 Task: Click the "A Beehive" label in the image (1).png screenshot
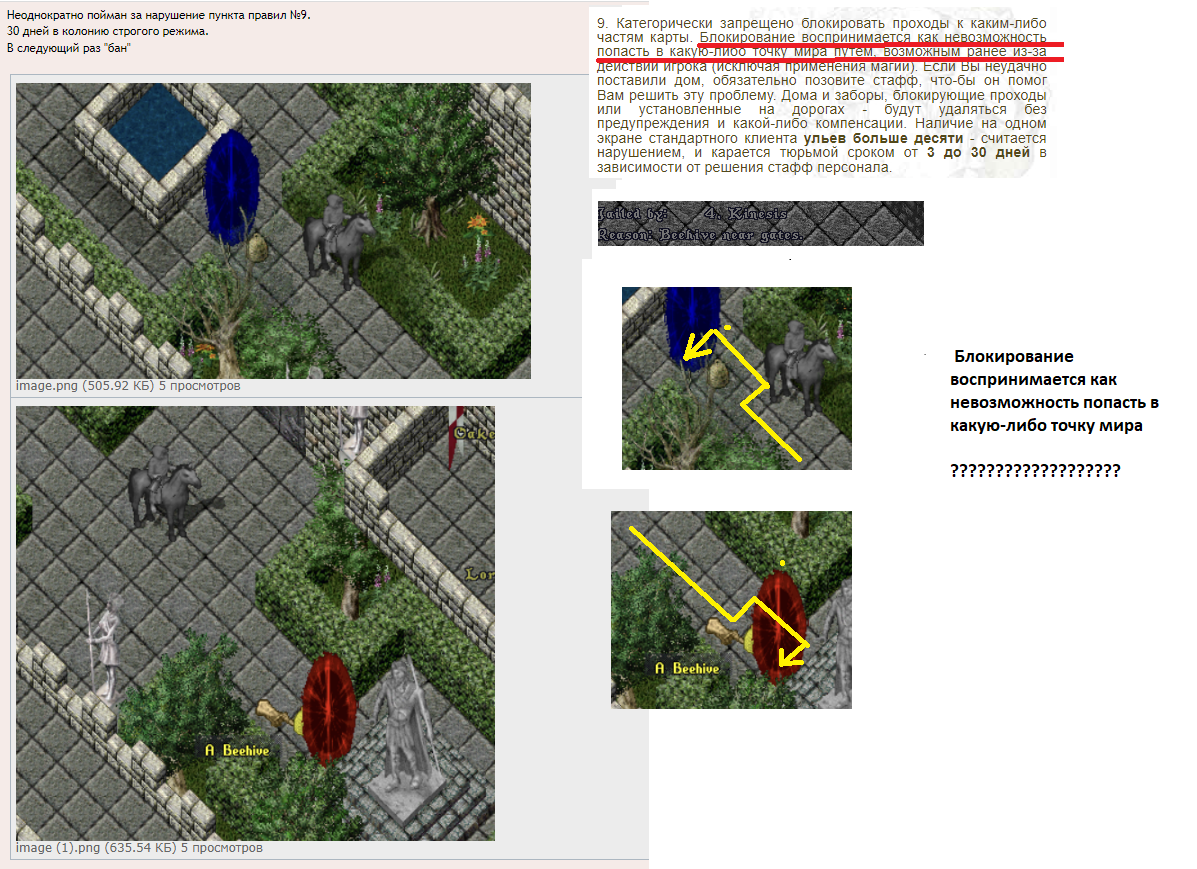coord(237,751)
